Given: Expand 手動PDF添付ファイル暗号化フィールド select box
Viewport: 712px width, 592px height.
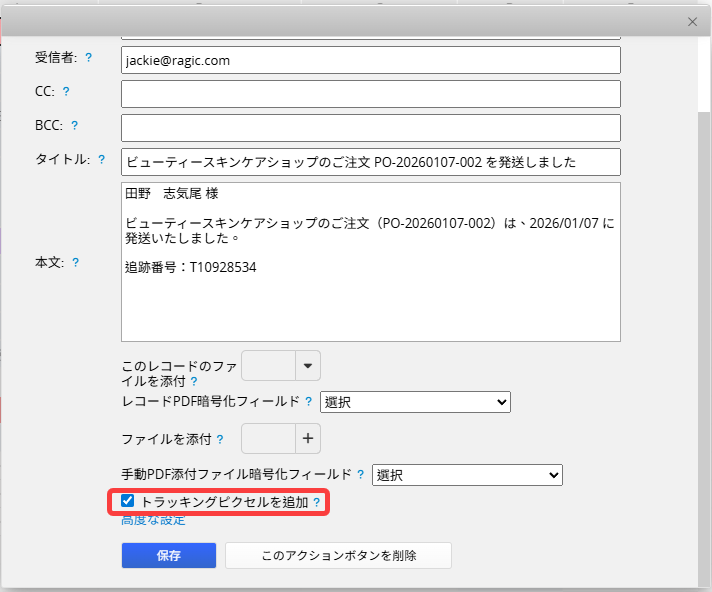Looking at the screenshot, I should (x=467, y=475).
